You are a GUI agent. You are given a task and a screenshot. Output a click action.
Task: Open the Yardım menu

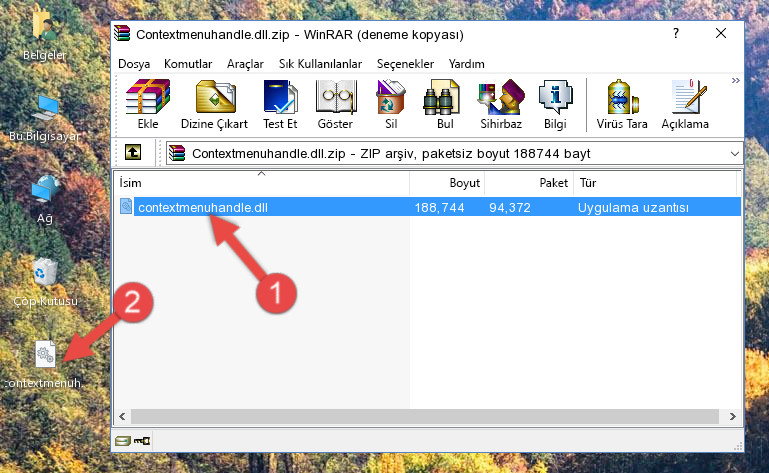click(466, 64)
